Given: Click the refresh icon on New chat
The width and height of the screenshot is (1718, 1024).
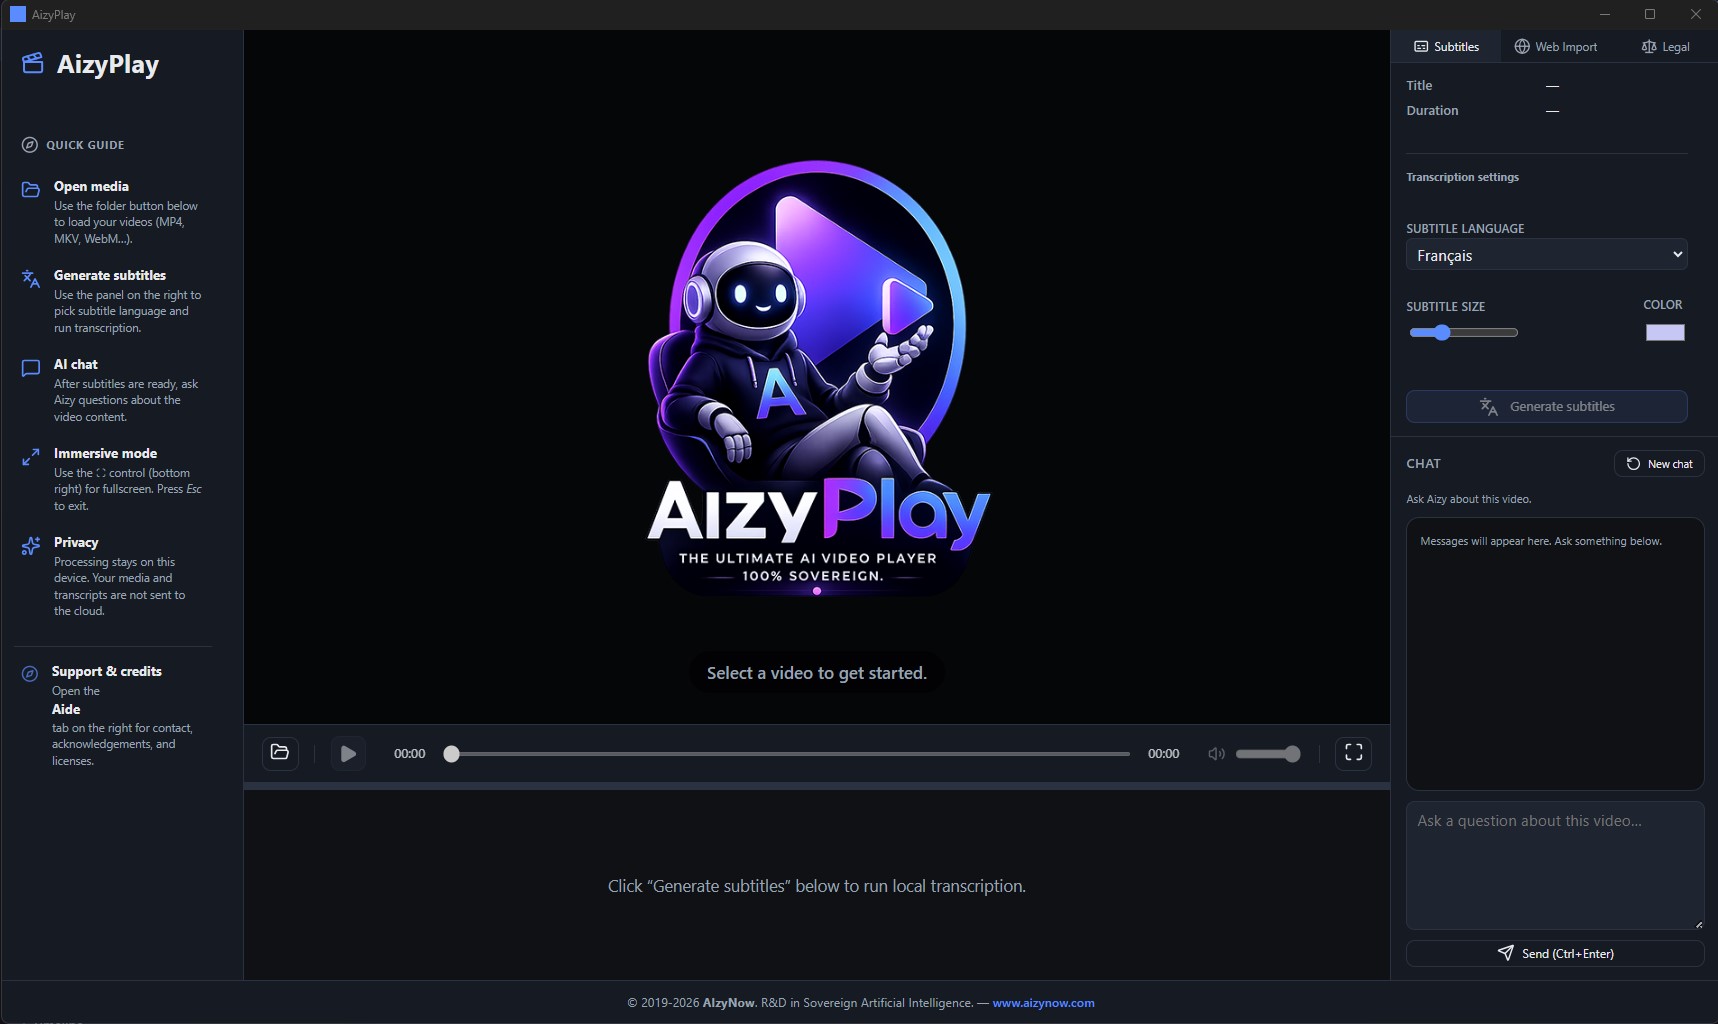Looking at the screenshot, I should 1633,464.
